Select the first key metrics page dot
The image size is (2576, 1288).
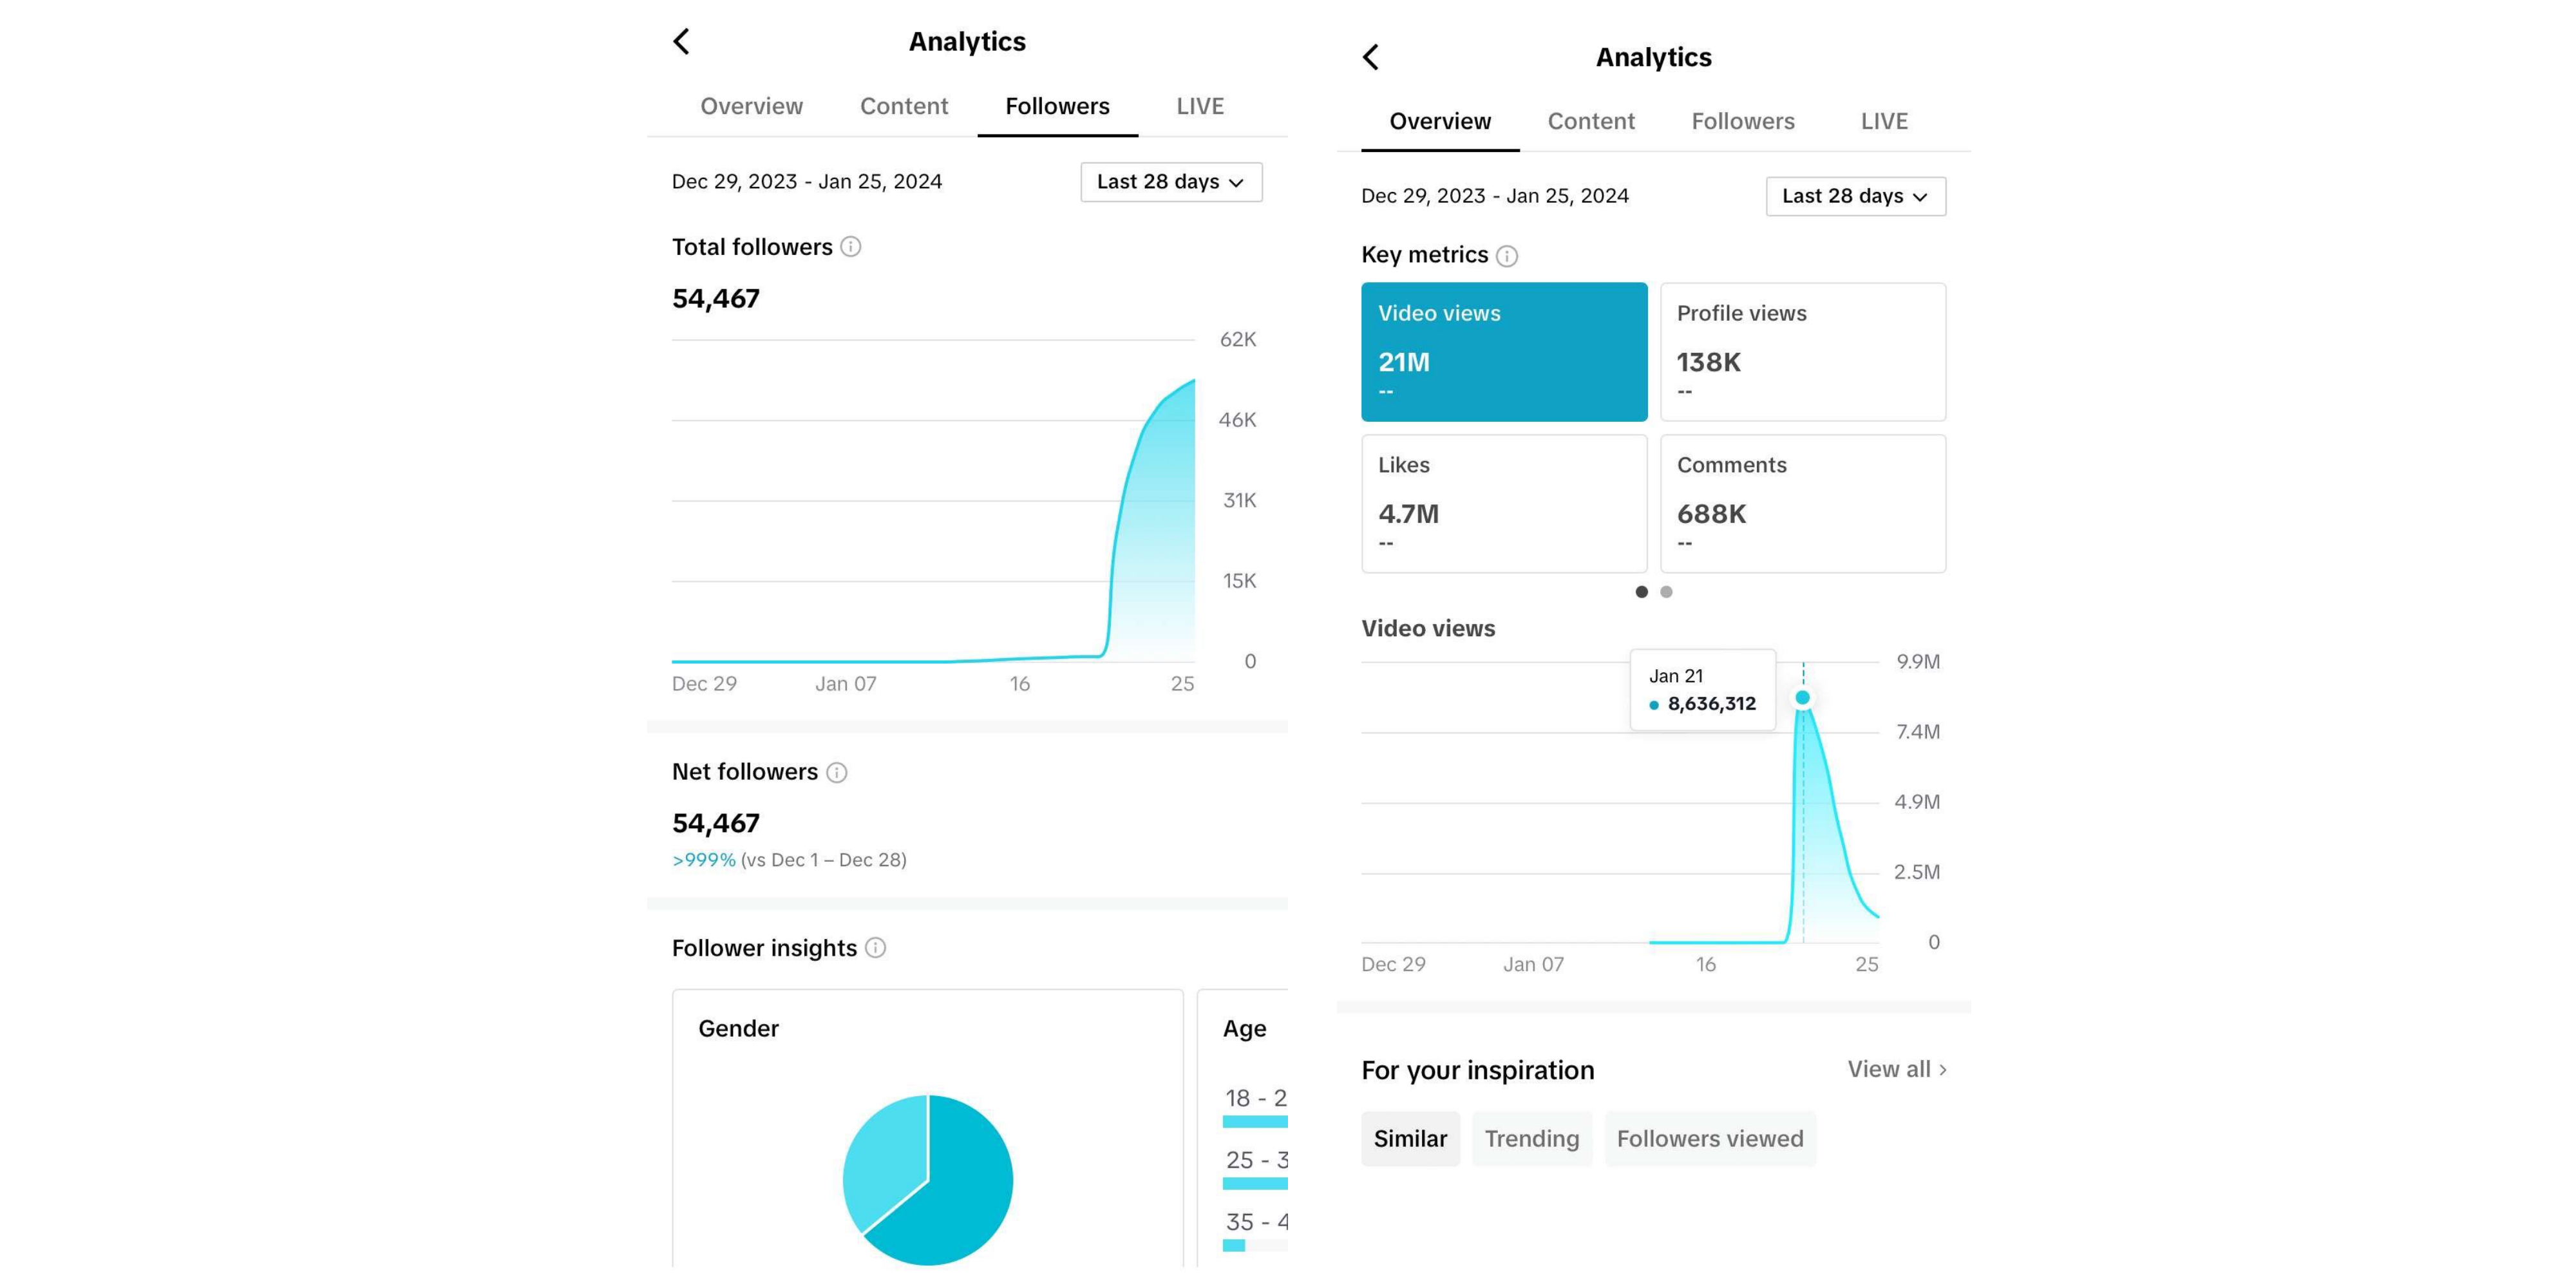[1641, 592]
